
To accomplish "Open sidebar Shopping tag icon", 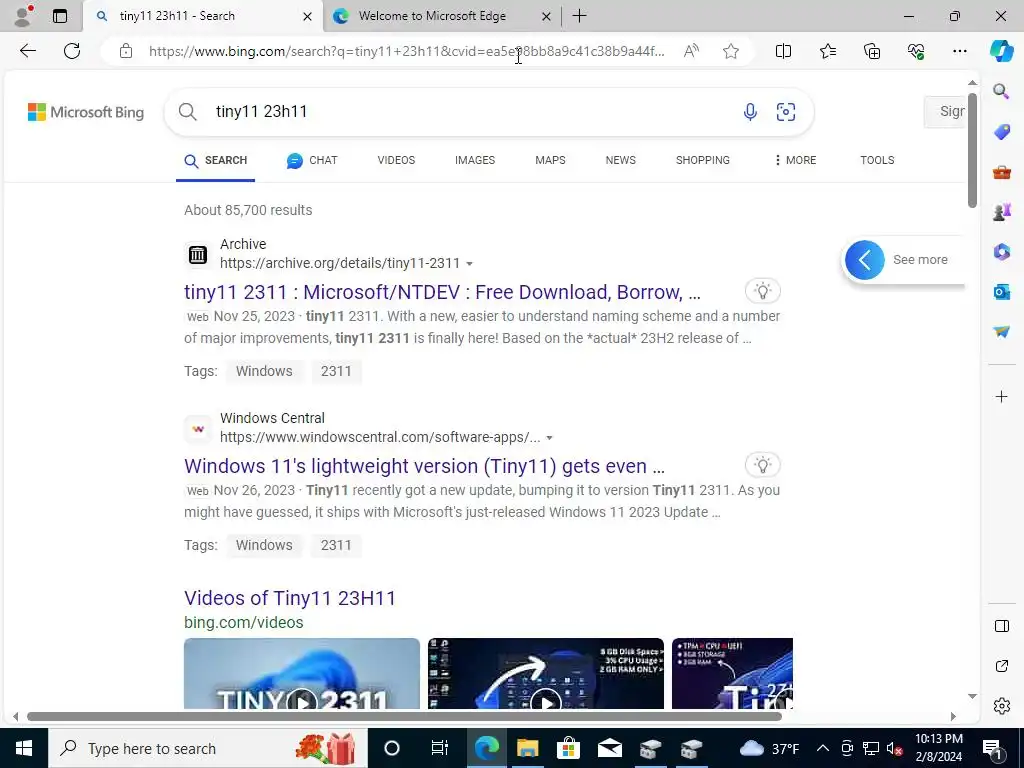I will pos(1001,132).
